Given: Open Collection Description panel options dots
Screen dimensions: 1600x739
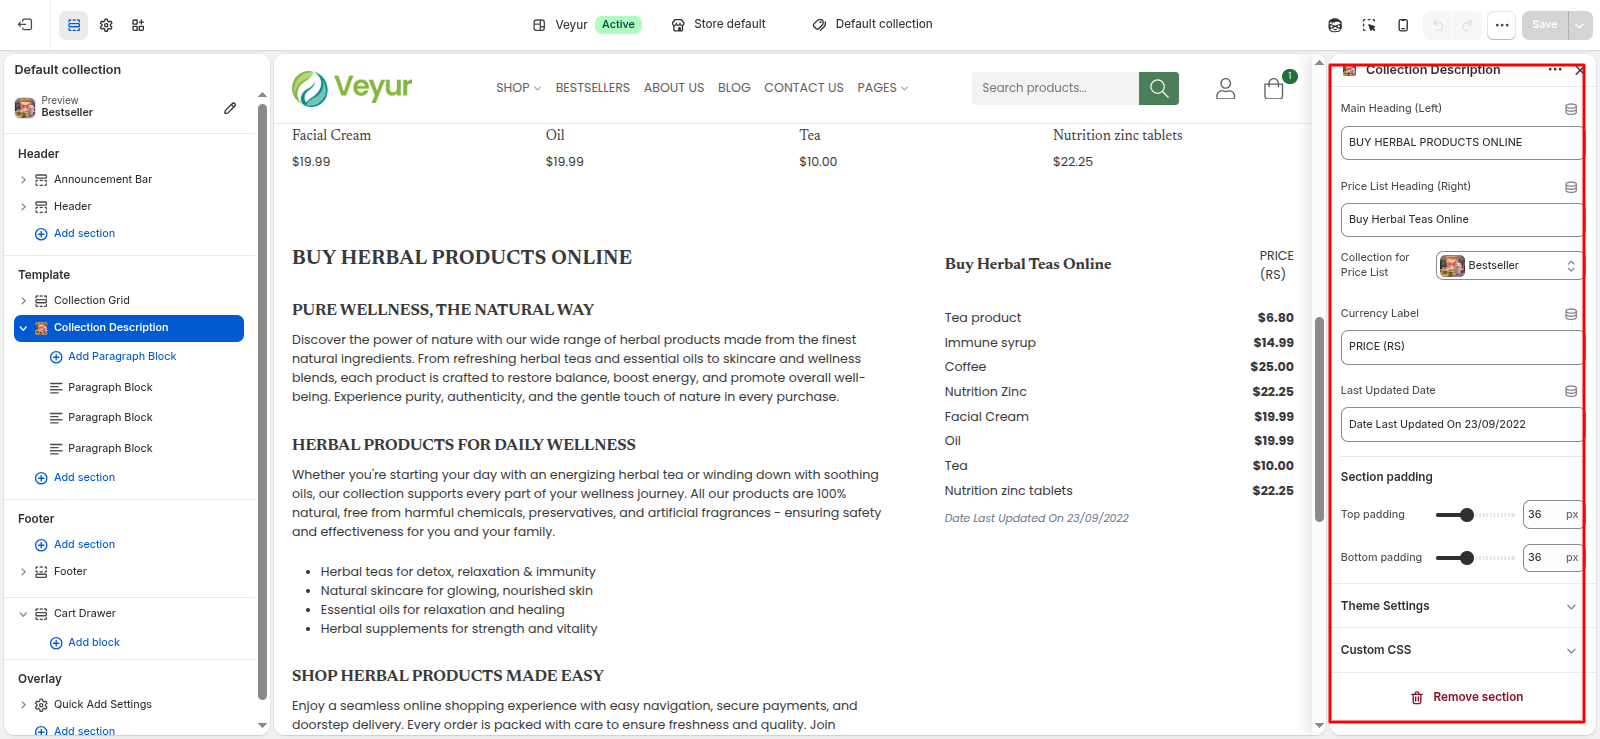Looking at the screenshot, I should tap(1555, 70).
